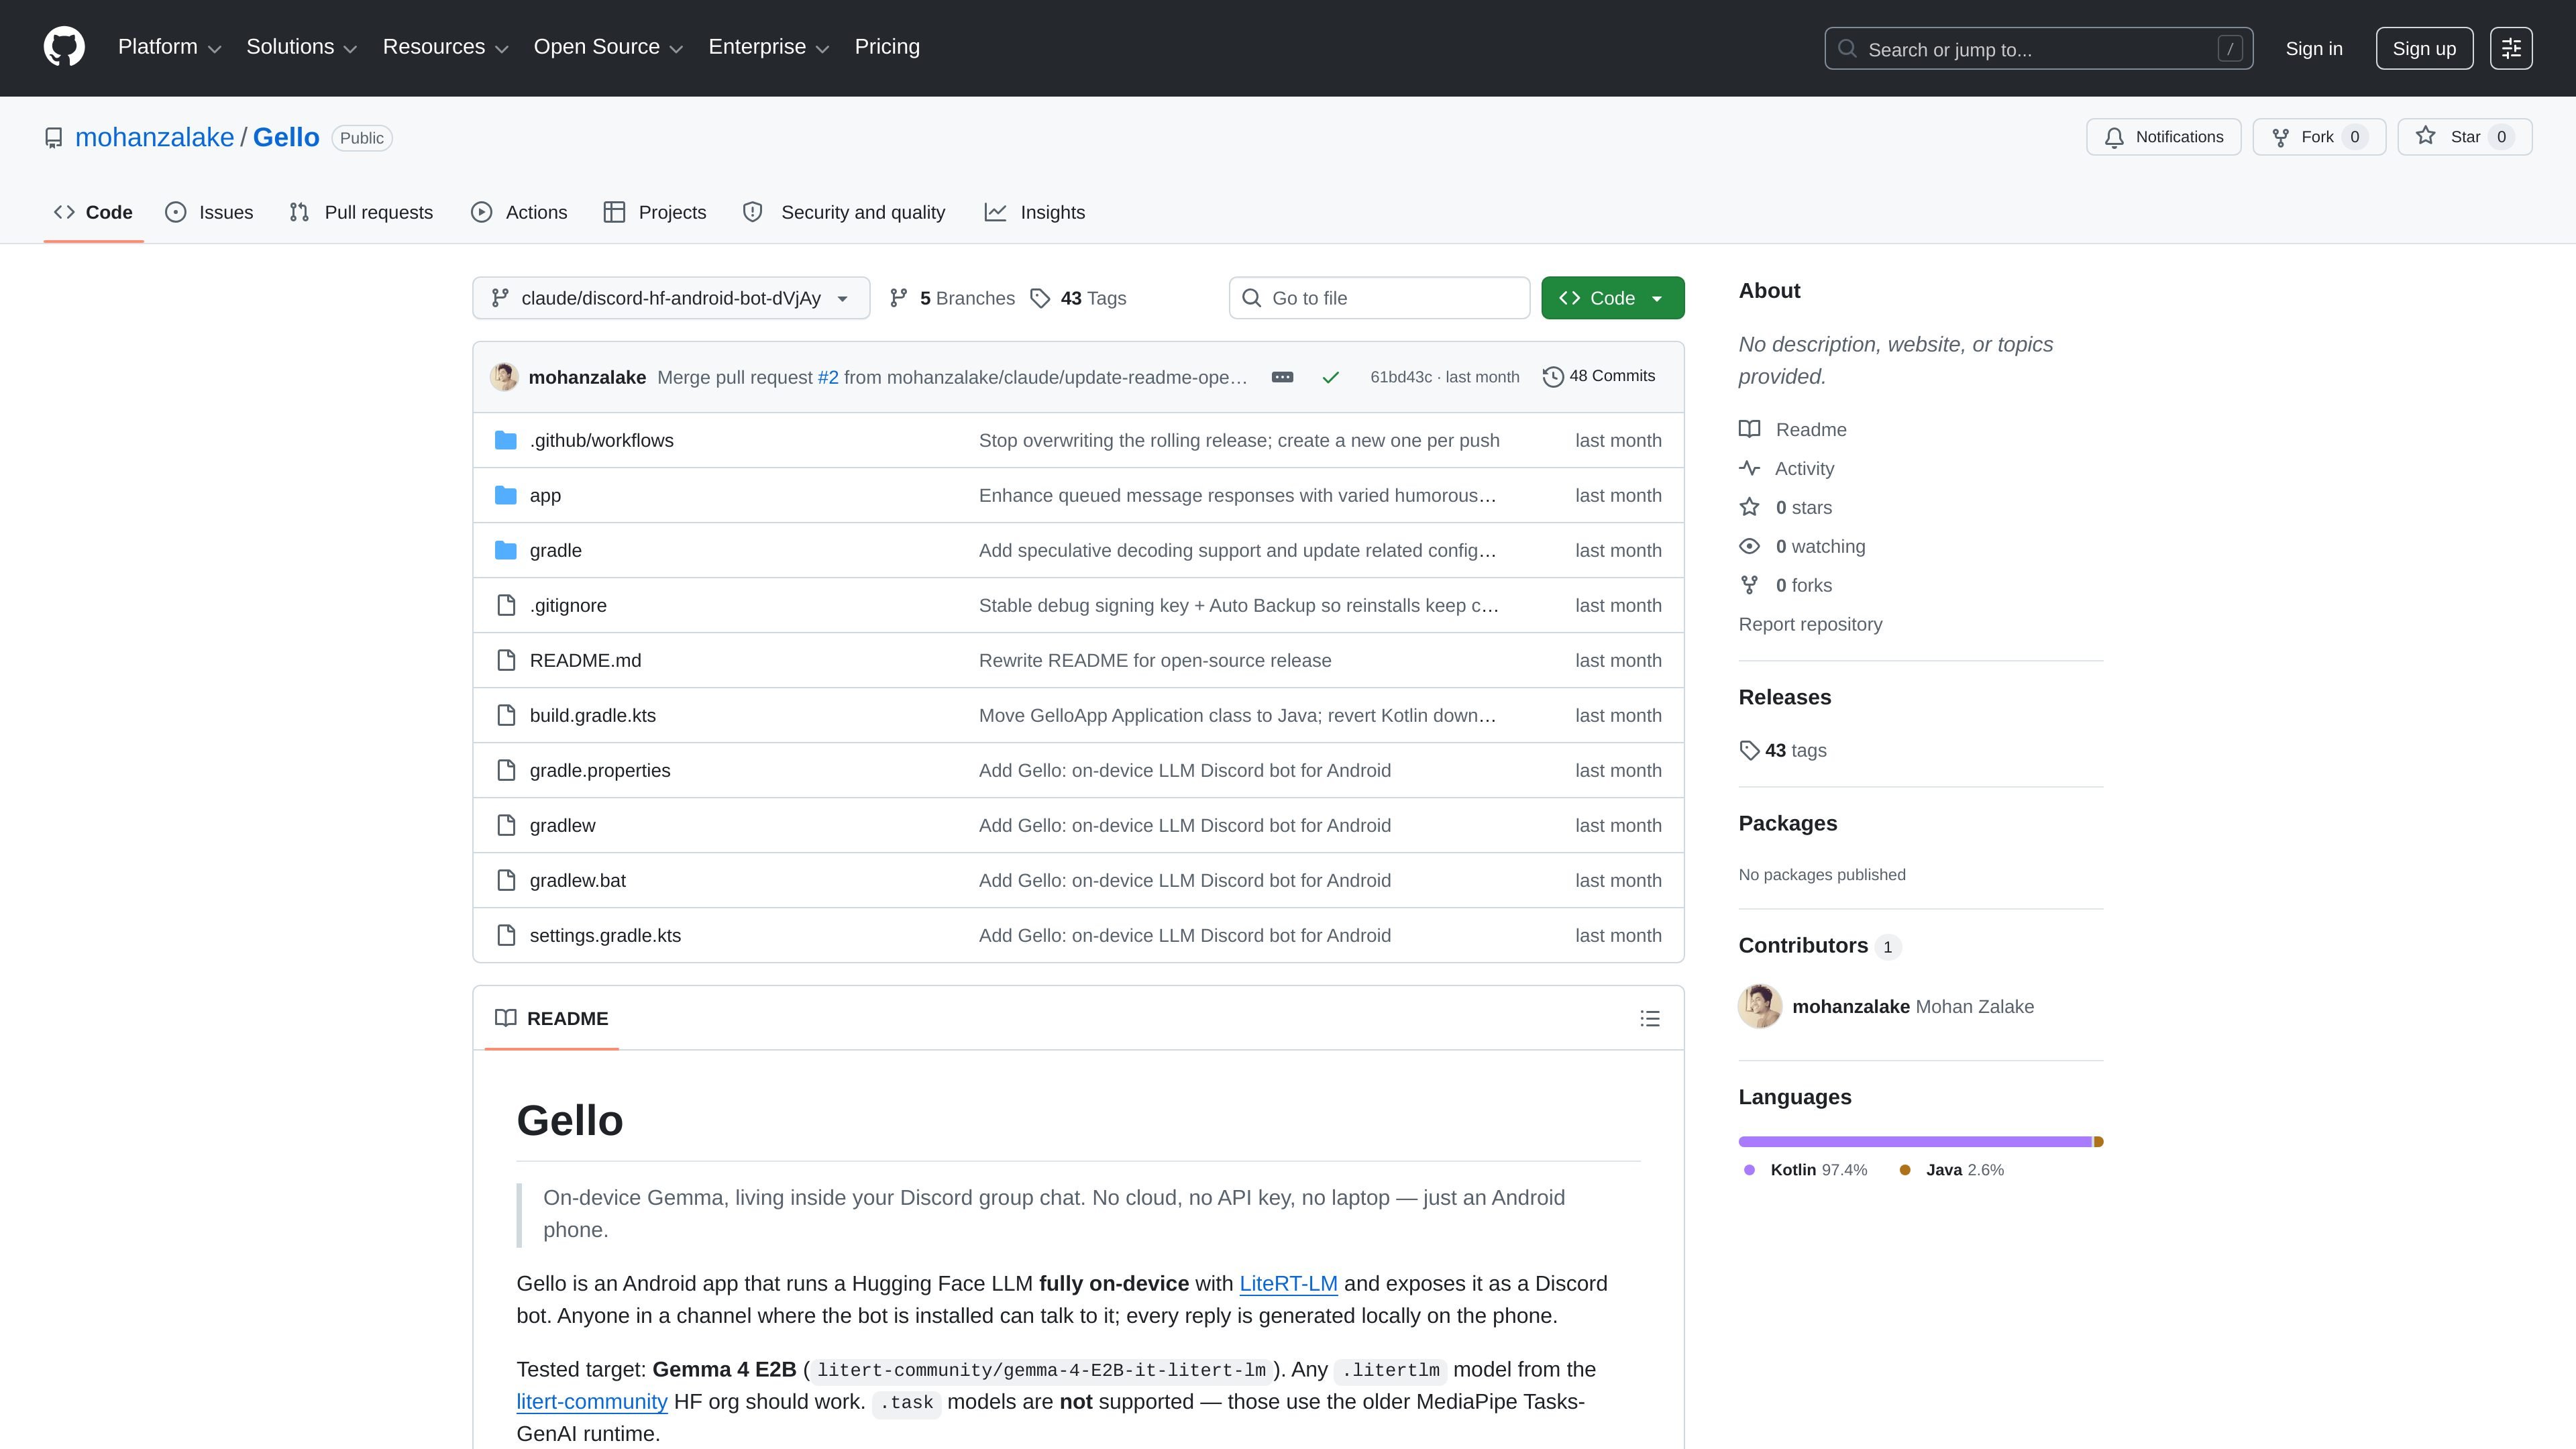Image resolution: width=2576 pixels, height=1449 pixels.
Task: Fork the Gello repository
Action: pyautogui.click(x=2319, y=137)
